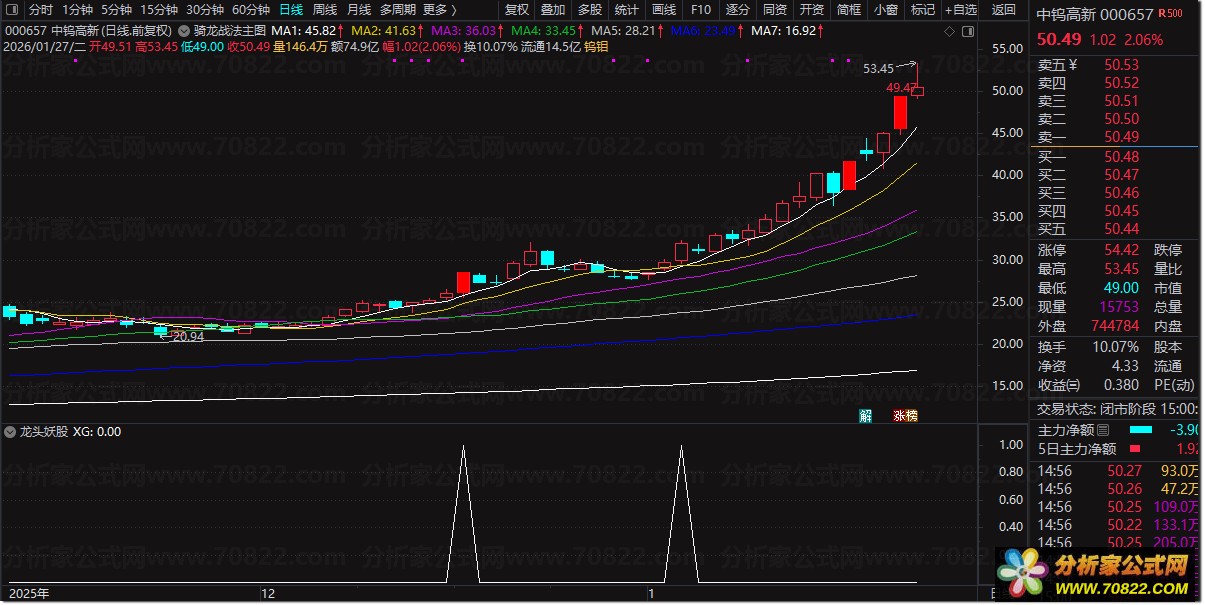Click the ¥ symbol beside 卖五
The width and height of the screenshot is (1205, 605).
click(x=1073, y=65)
